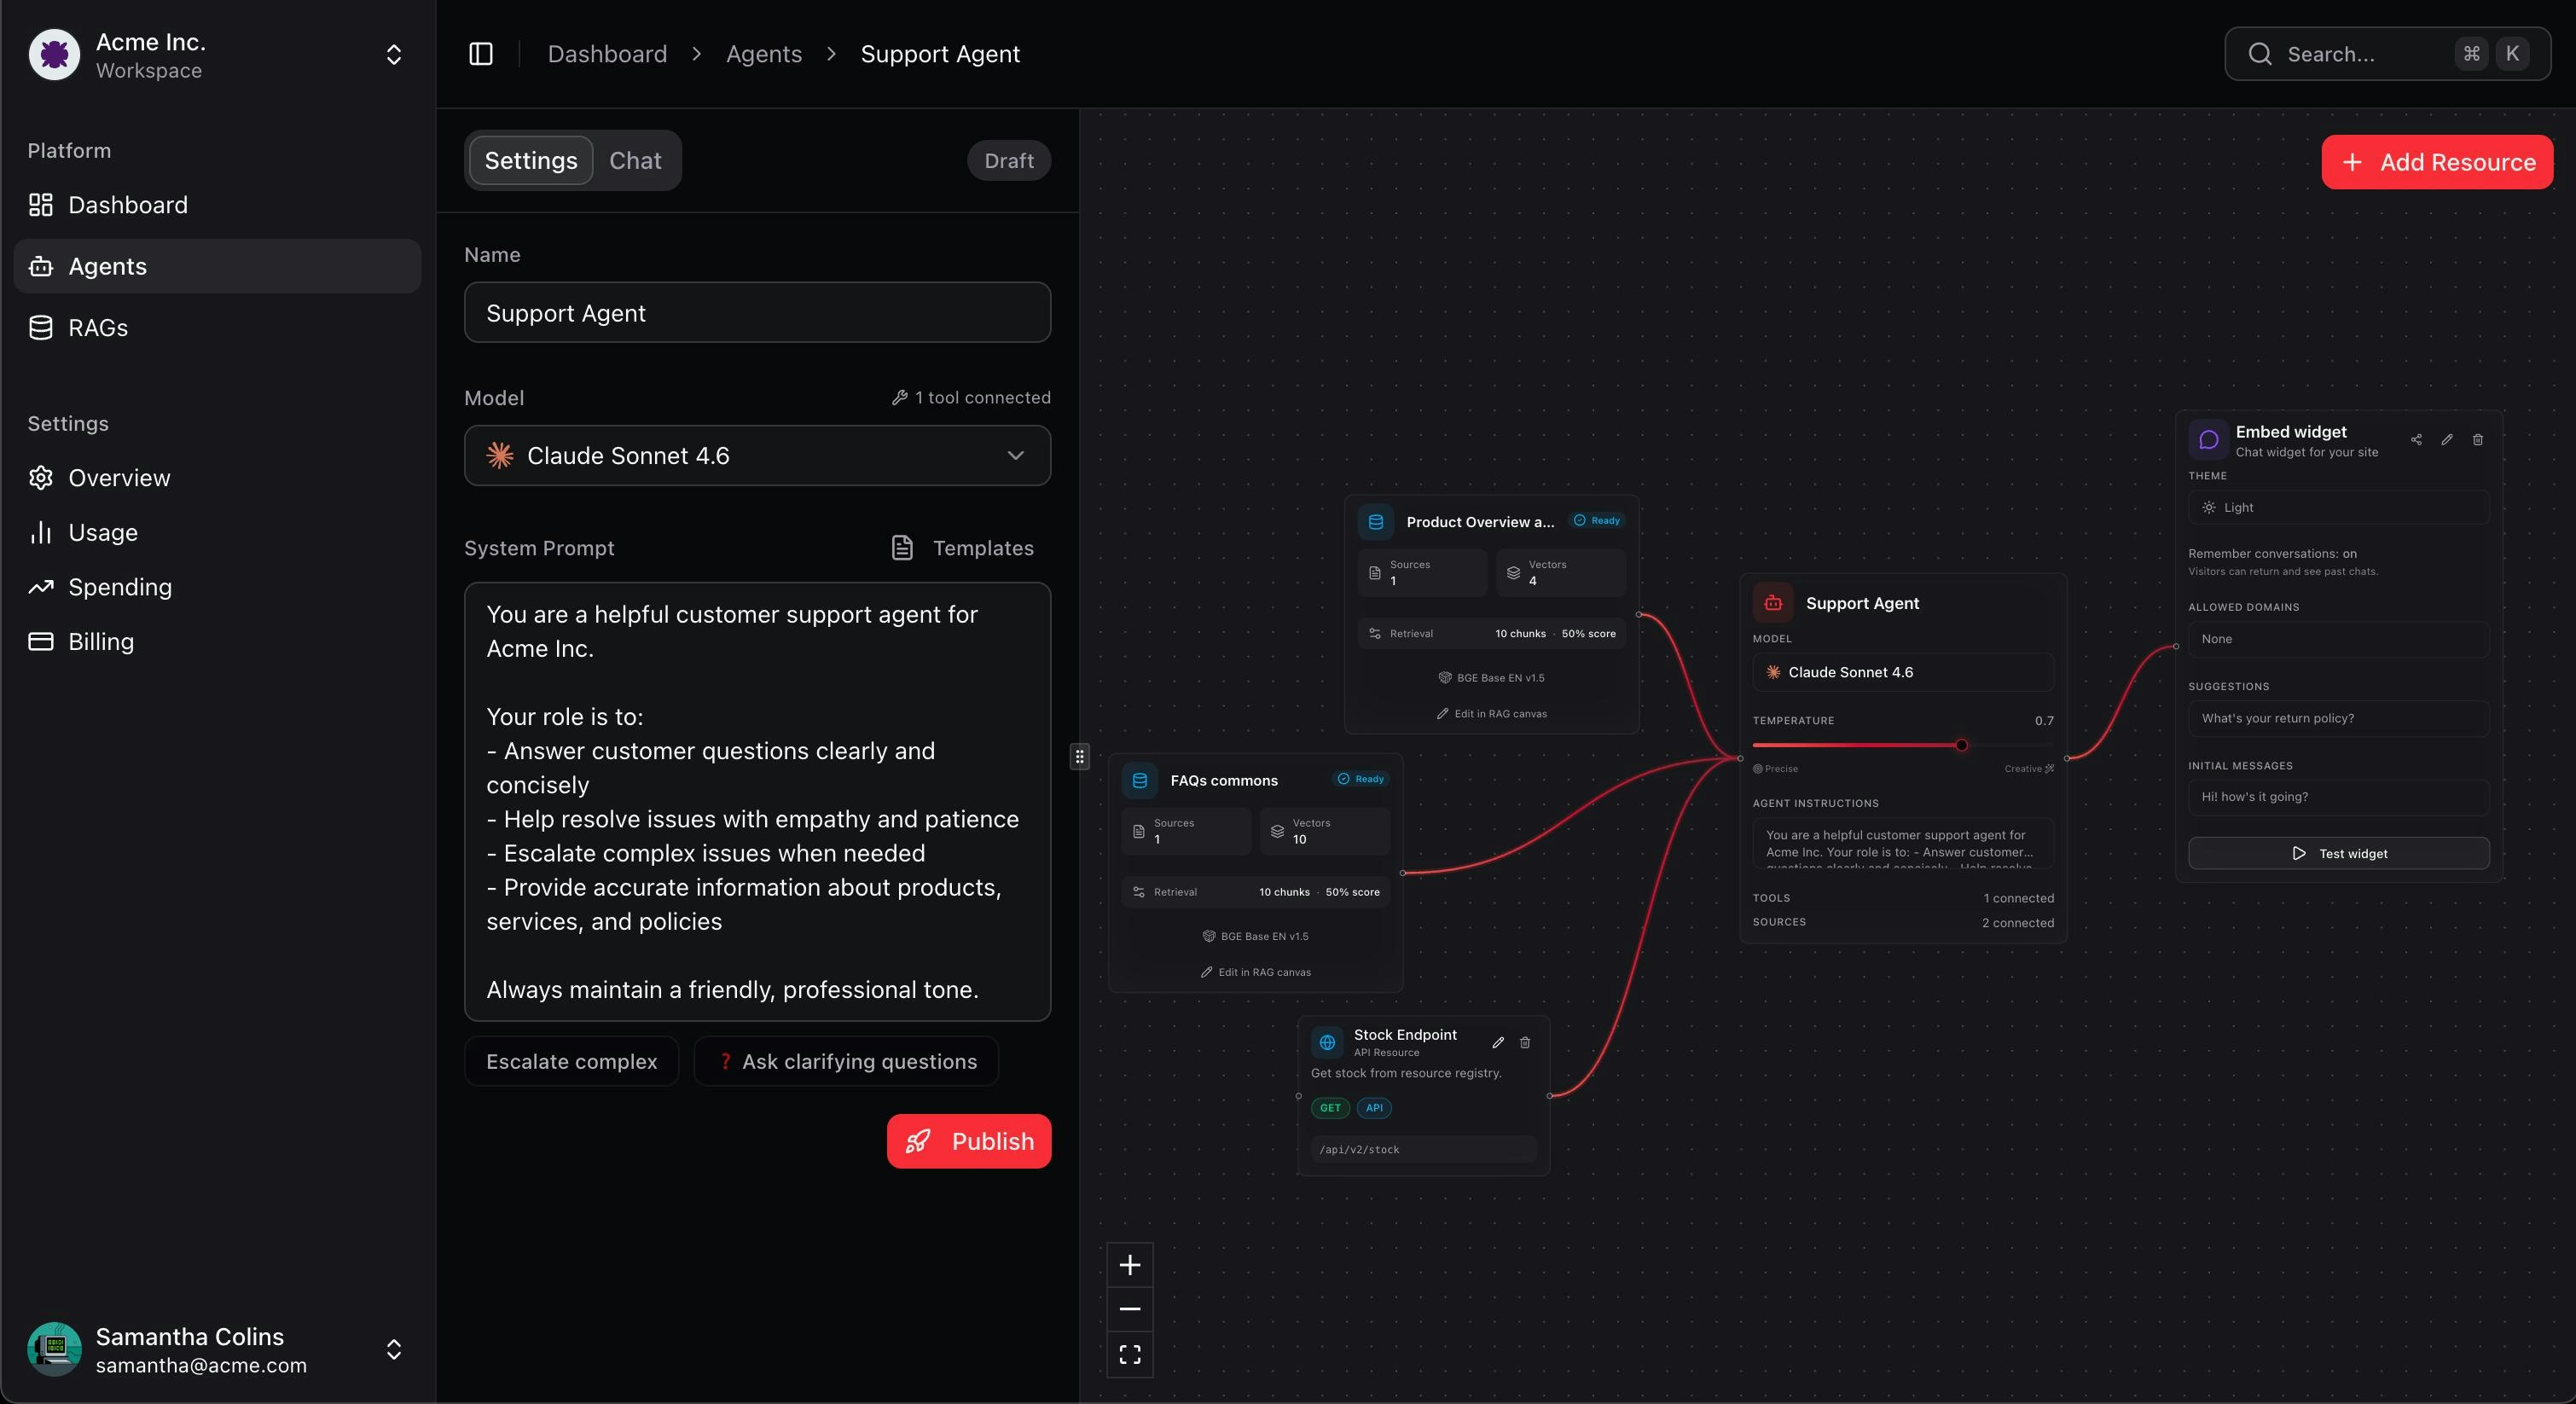Screen dimensions: 2576x1404
Task: Share the Embed widget node
Action: 2416,440
